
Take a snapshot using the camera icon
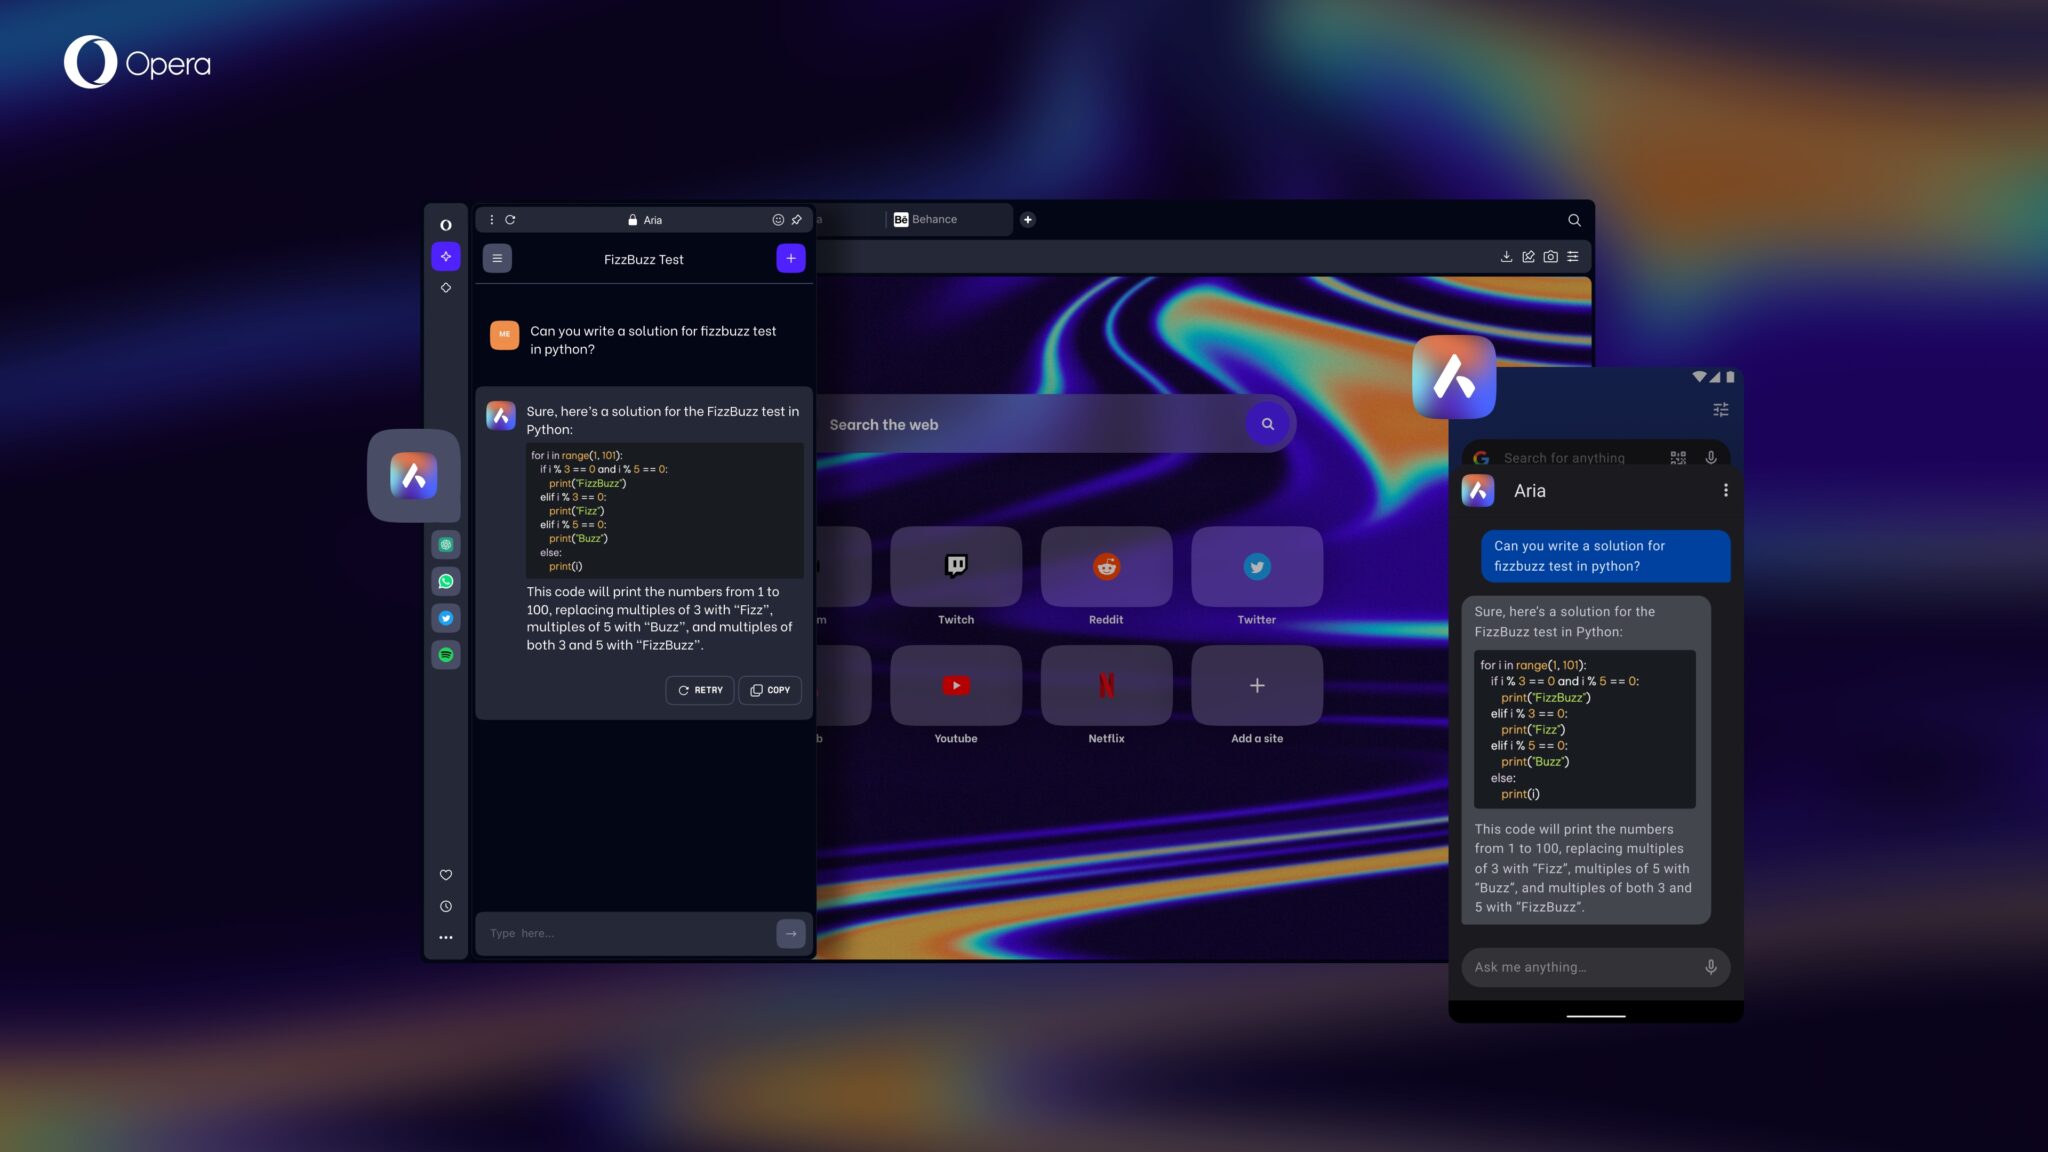pos(1551,256)
